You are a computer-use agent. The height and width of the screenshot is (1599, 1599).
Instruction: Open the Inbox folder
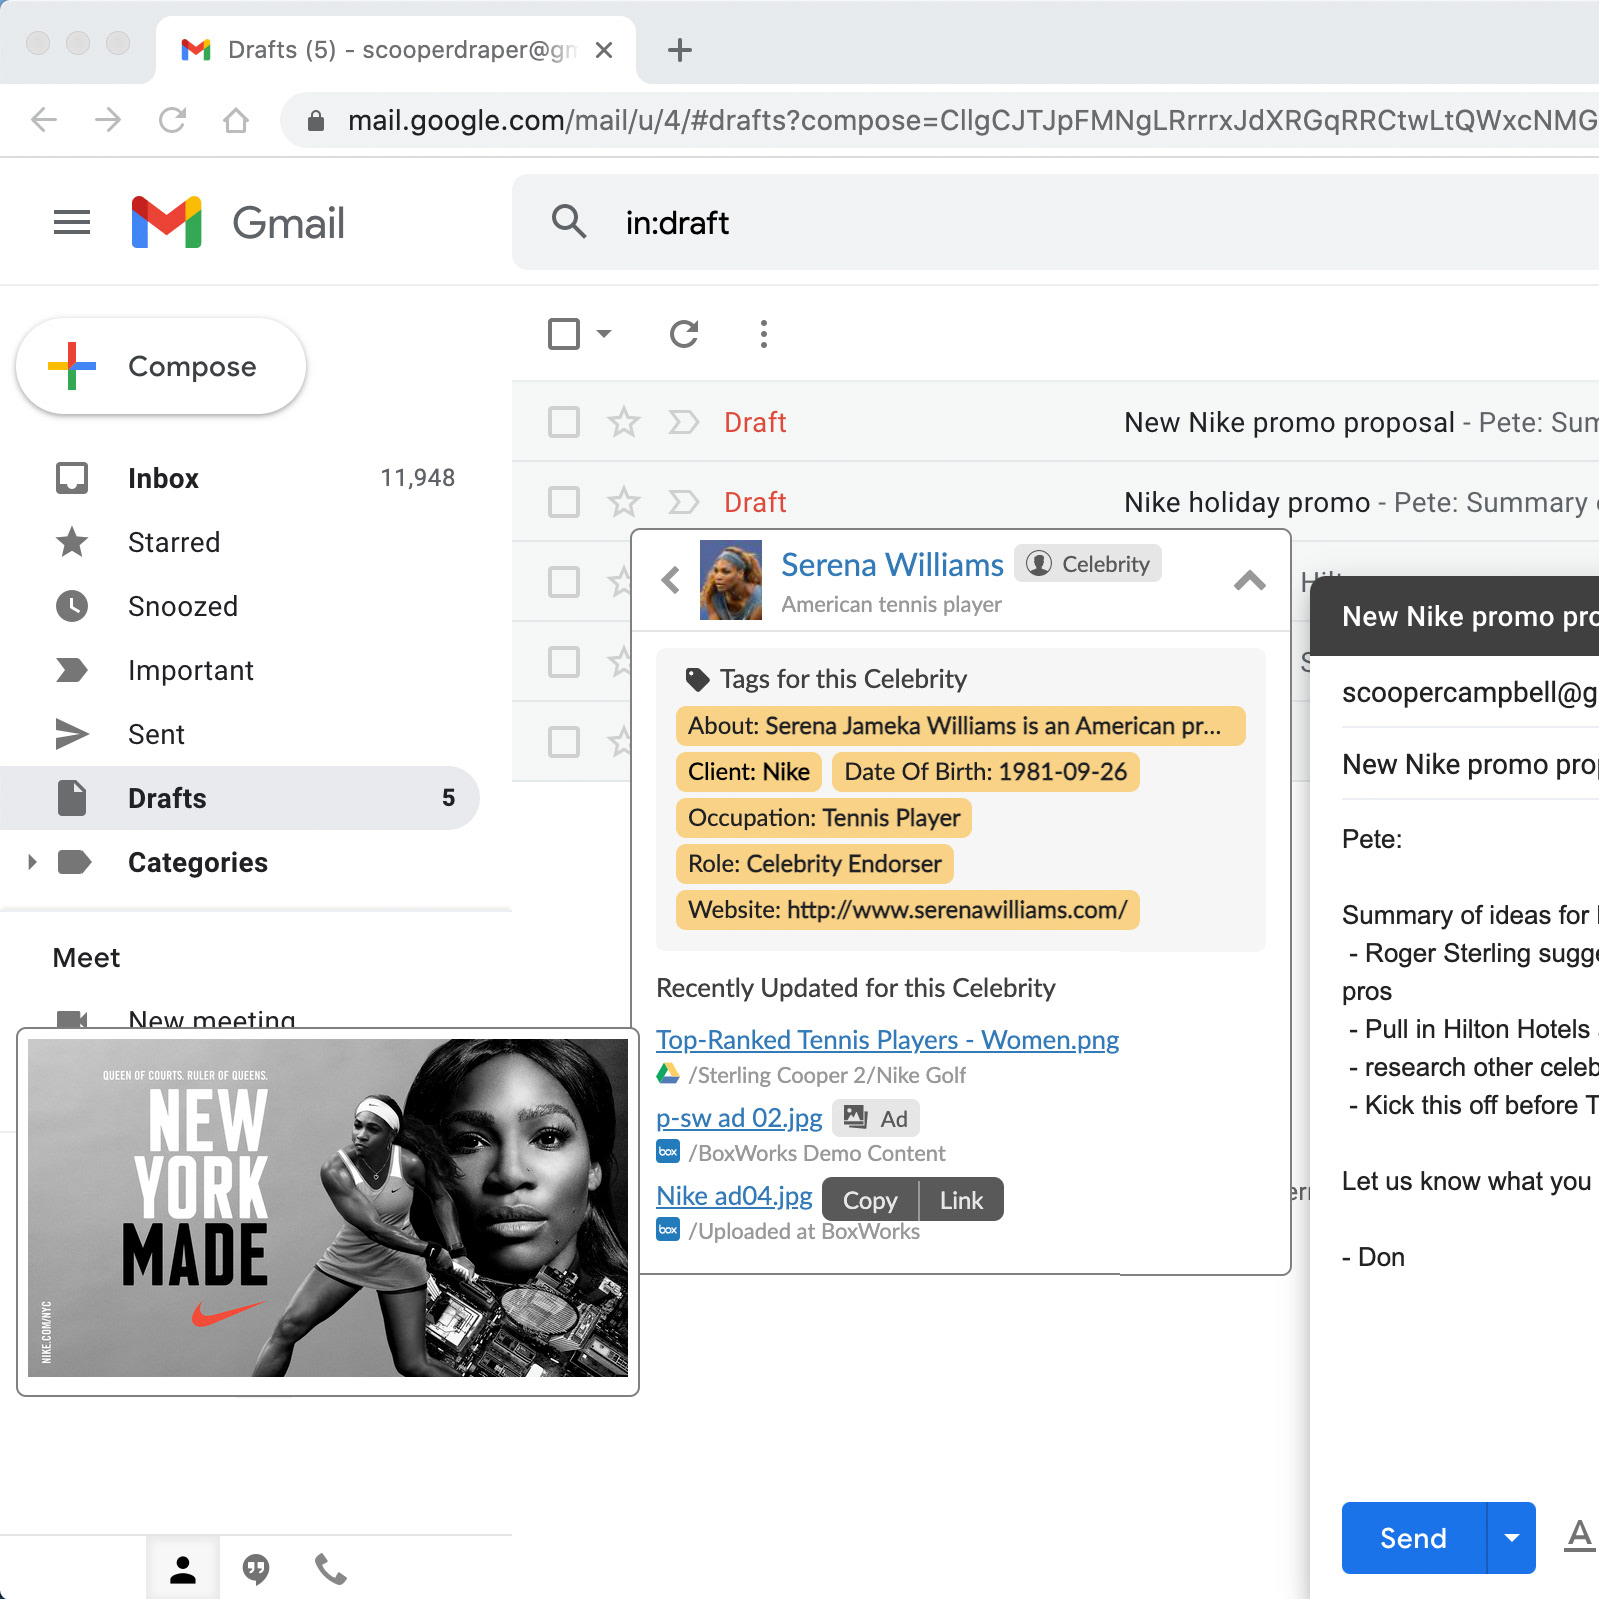(x=240, y=478)
